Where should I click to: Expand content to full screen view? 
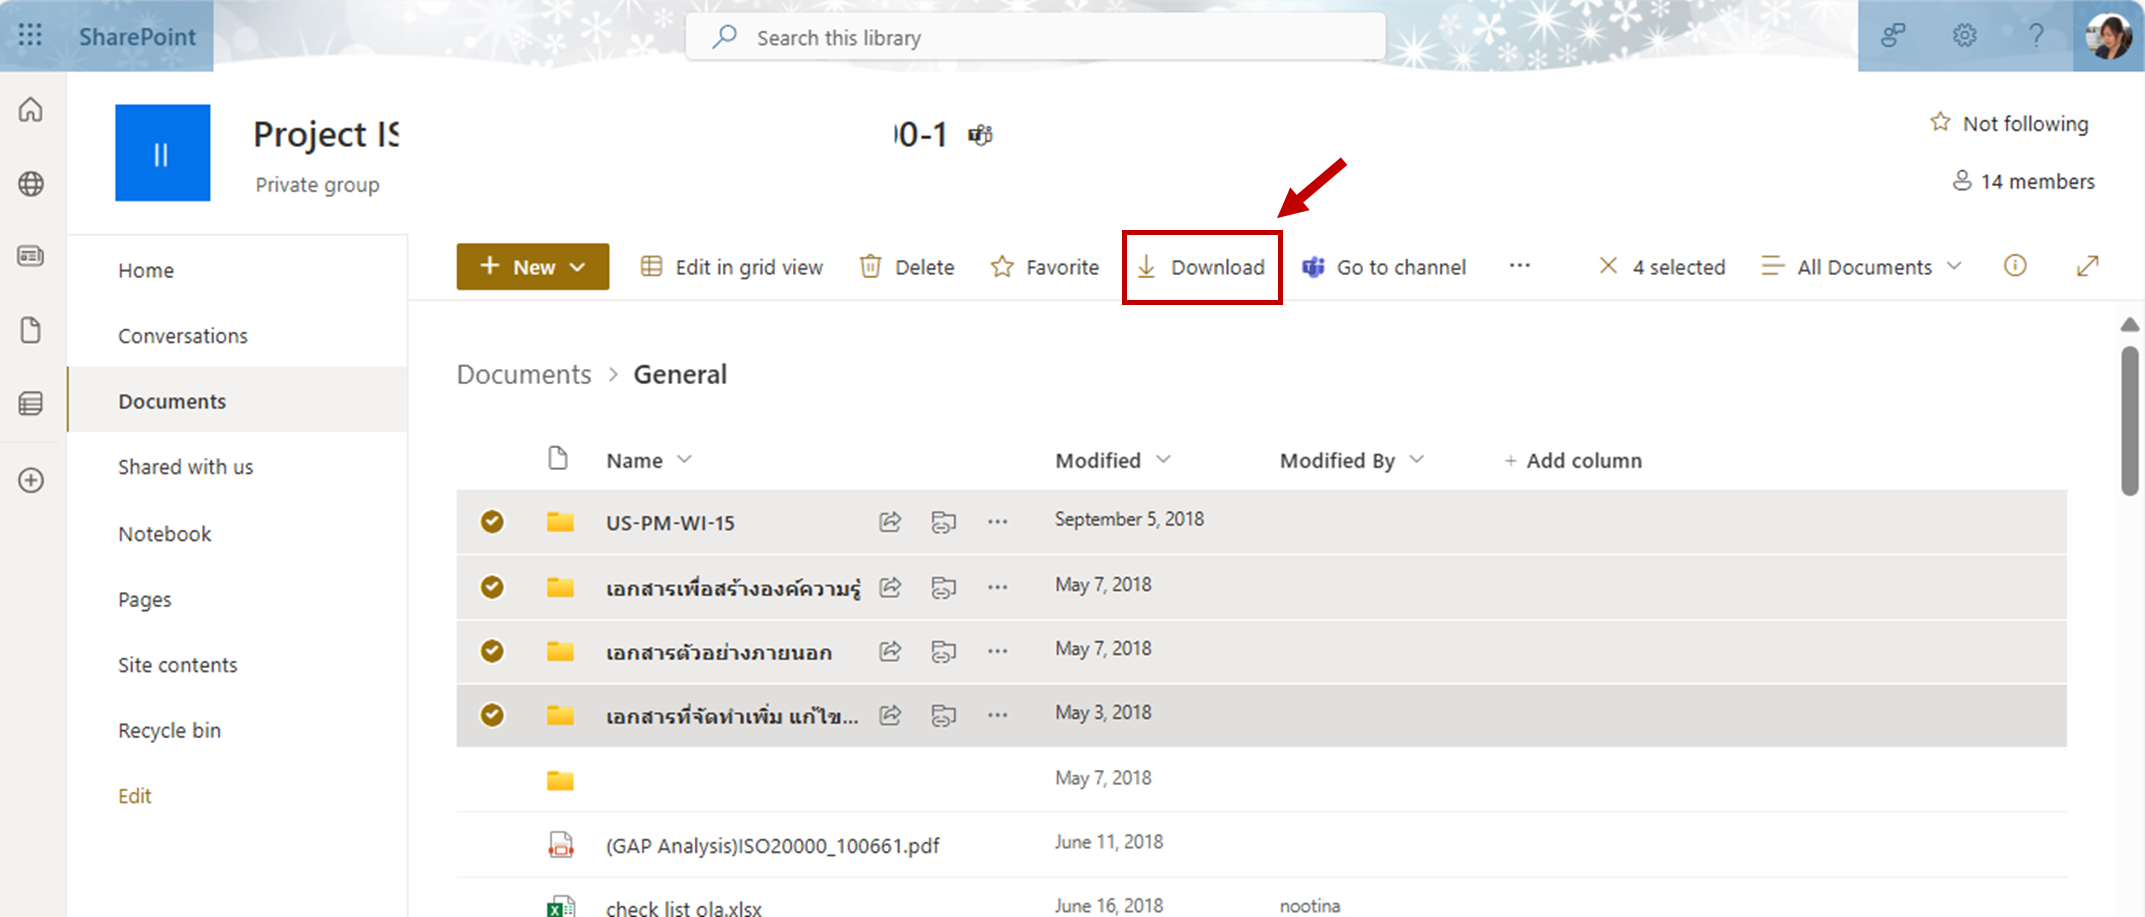[2087, 266]
